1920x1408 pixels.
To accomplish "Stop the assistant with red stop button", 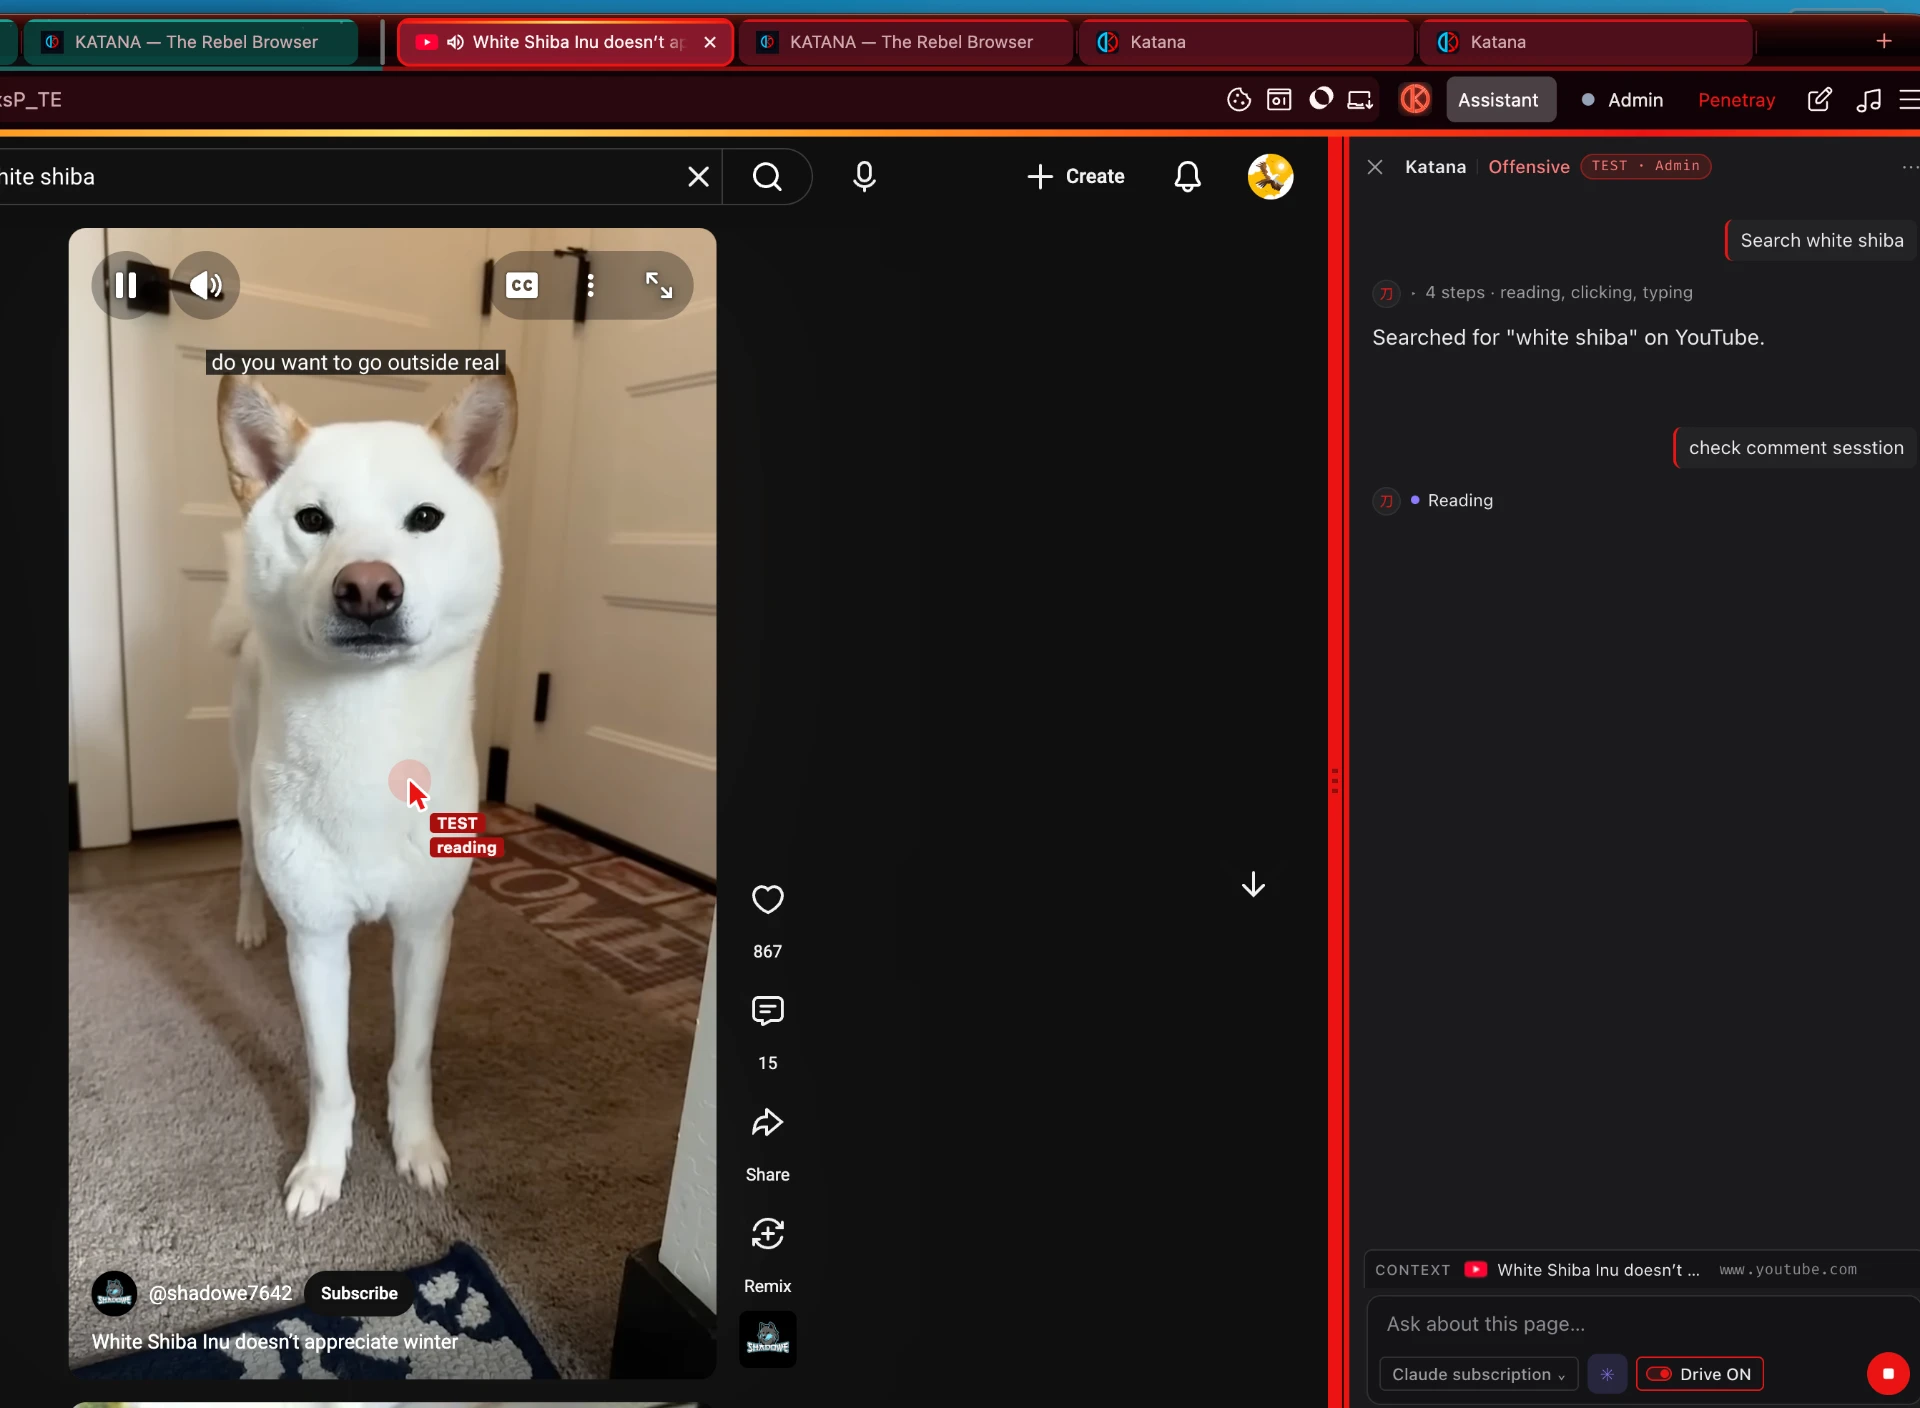I will pos(1888,1374).
